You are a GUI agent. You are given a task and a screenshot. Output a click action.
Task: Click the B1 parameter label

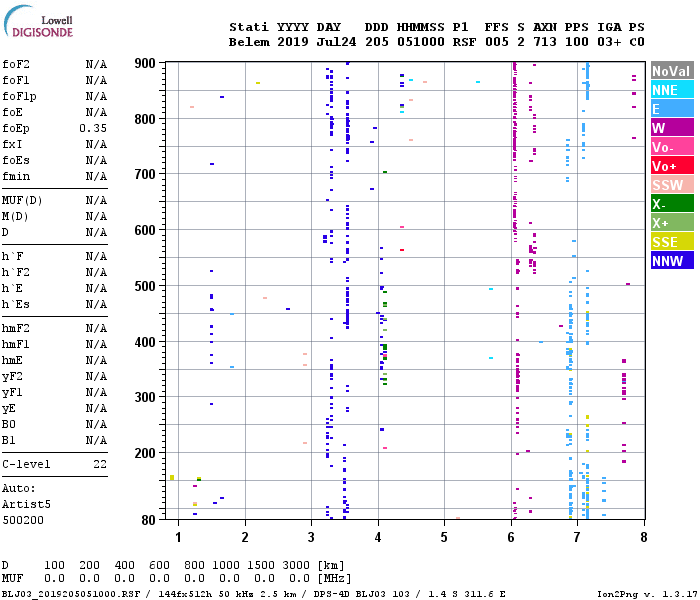point(9,441)
